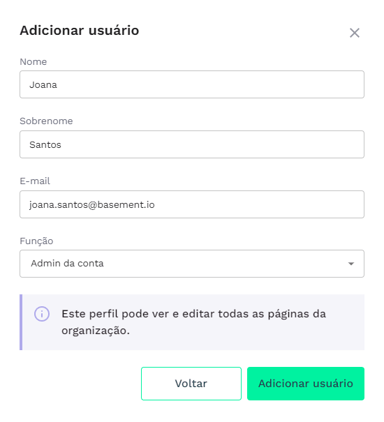This screenshot has height=422, width=384.
Task: Click the Sobrenome field label
Action: [x=46, y=121]
